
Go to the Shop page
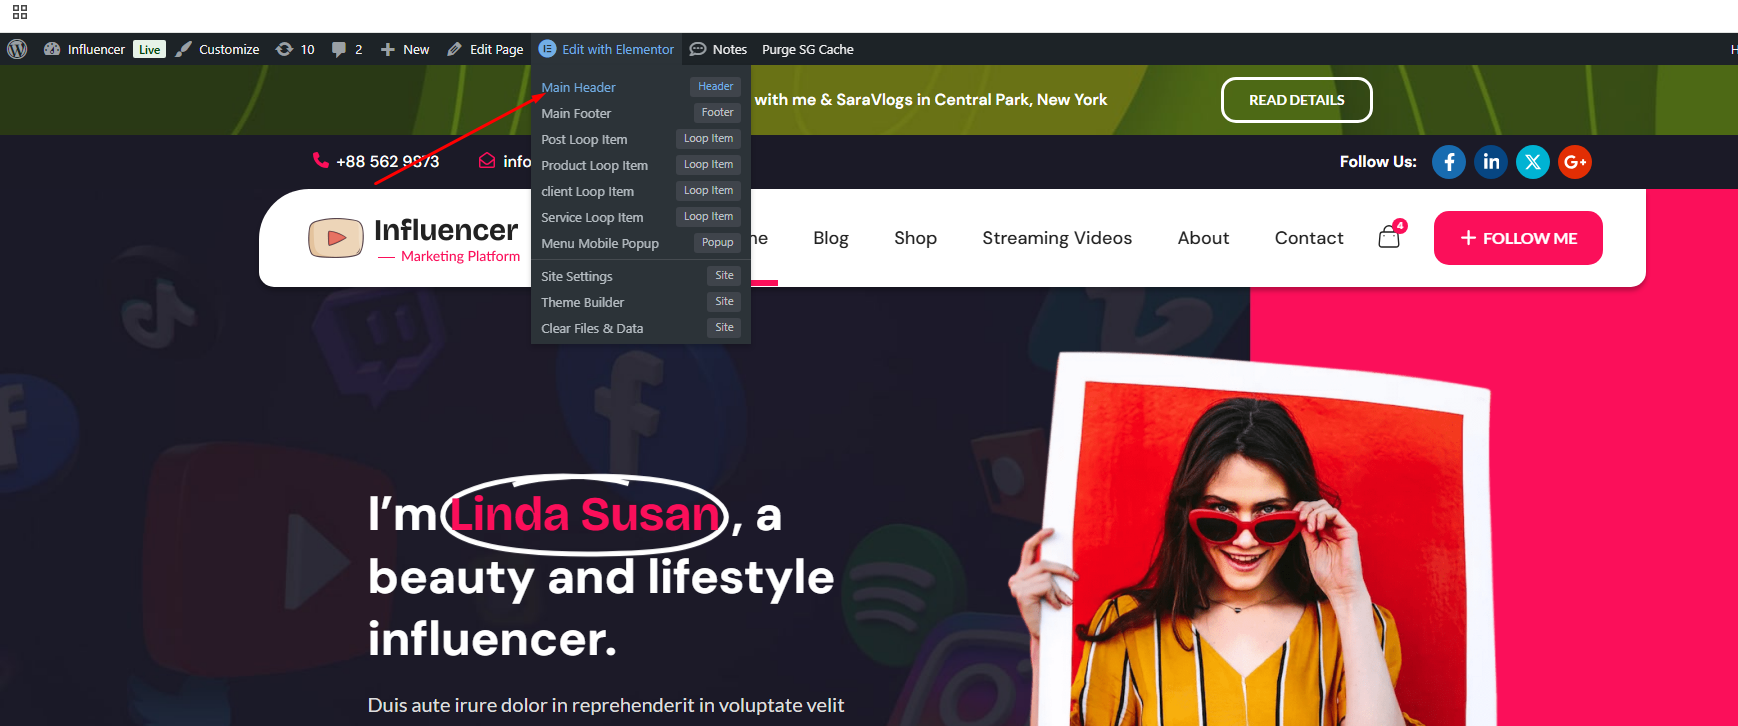915,238
